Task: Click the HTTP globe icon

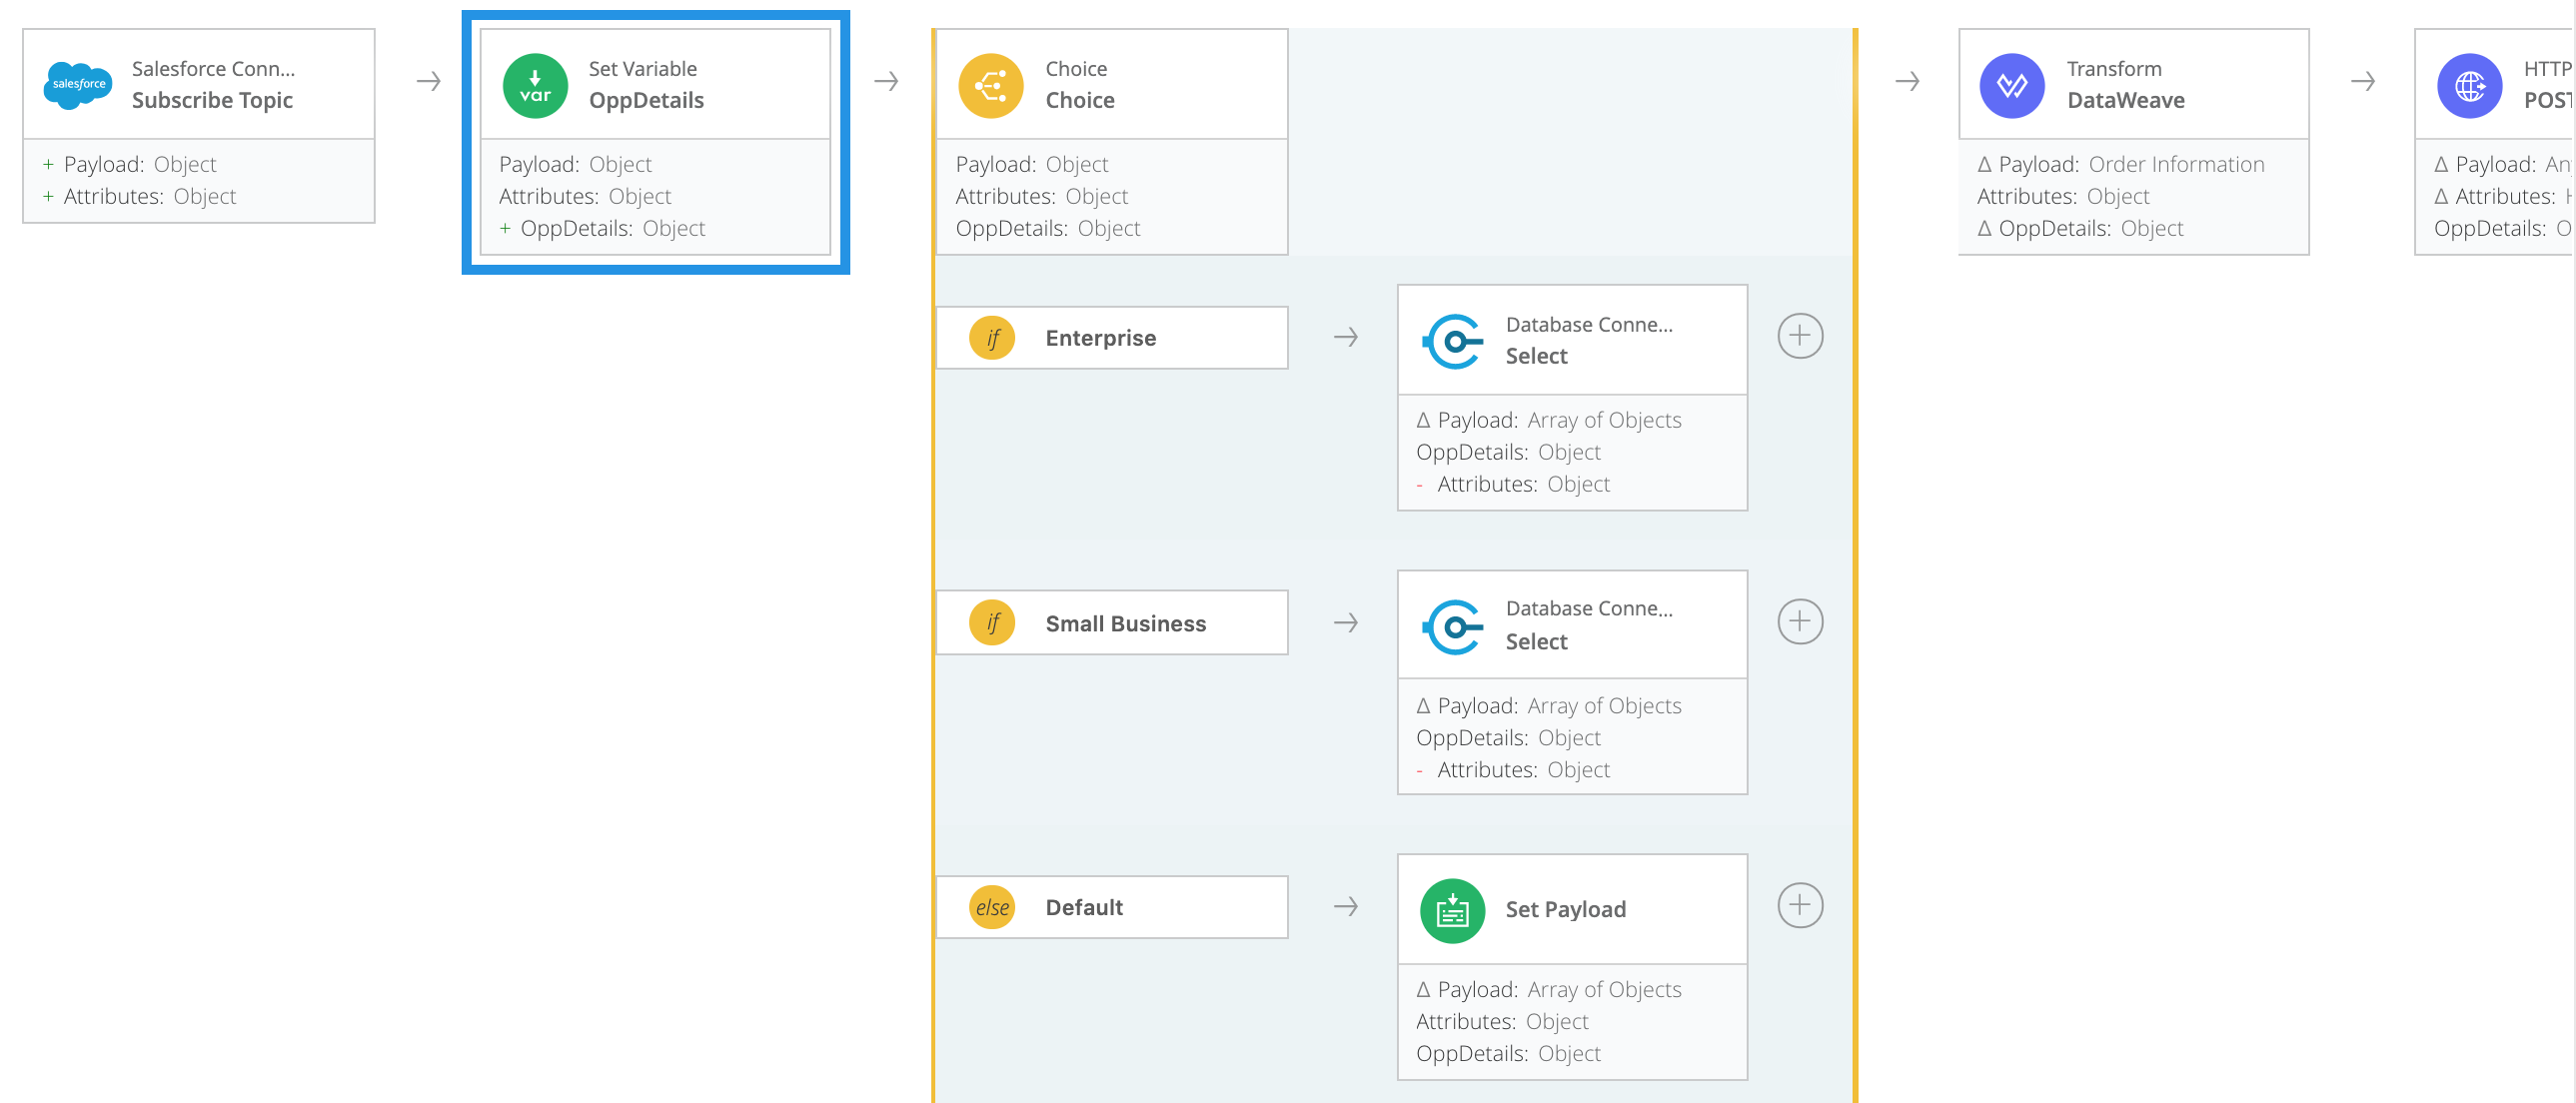Action: point(2468,85)
